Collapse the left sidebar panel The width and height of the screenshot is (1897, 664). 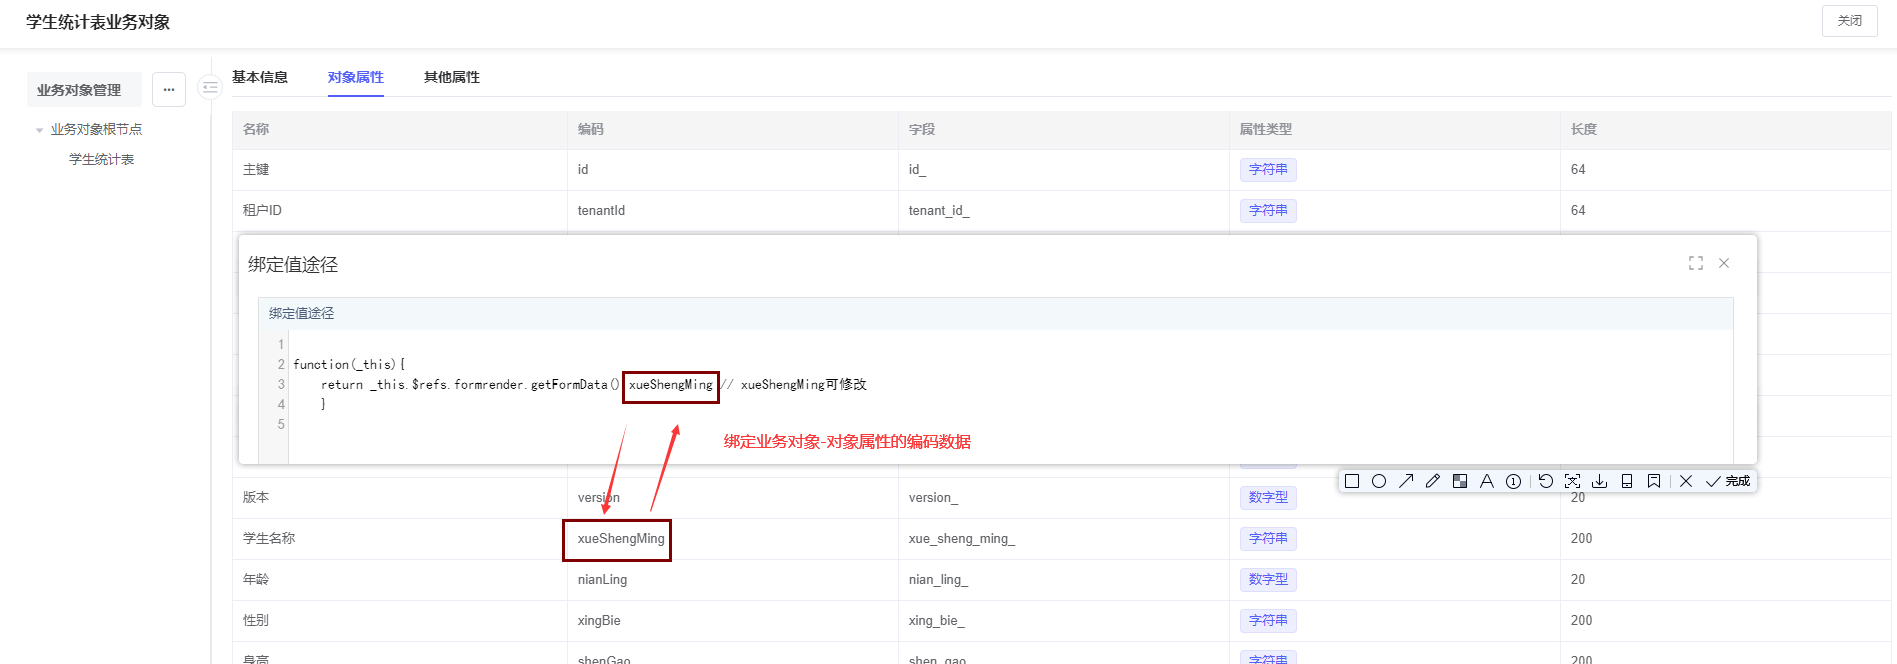(x=209, y=88)
